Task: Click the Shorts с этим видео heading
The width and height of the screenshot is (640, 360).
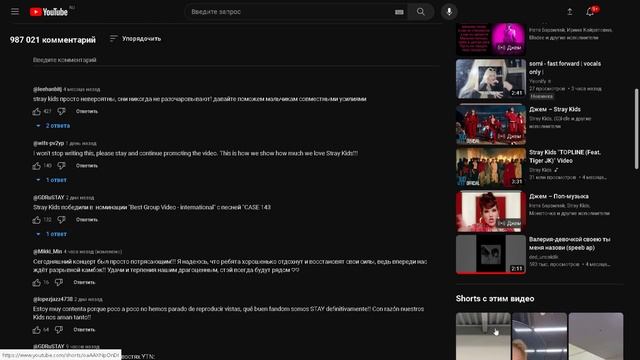Action: [x=495, y=299]
